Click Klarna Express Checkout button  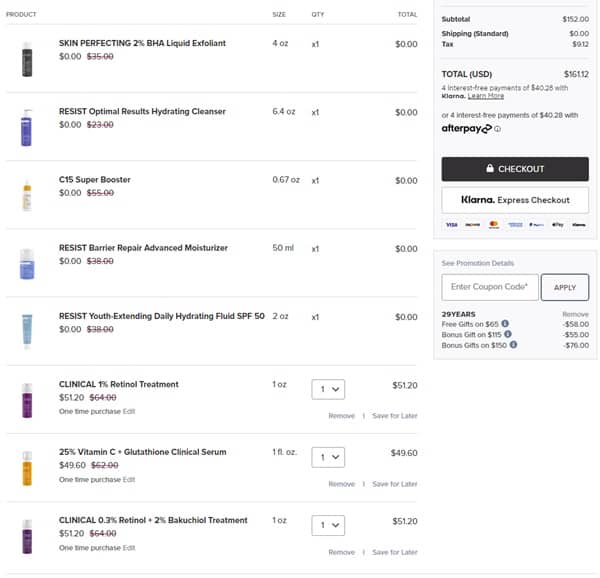pyautogui.click(x=515, y=200)
